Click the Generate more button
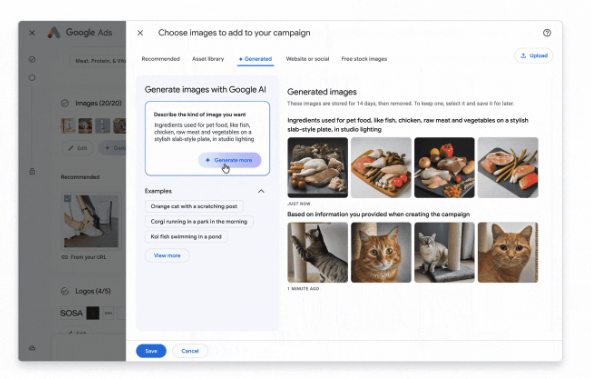The height and width of the screenshot is (379, 591). coord(230,160)
